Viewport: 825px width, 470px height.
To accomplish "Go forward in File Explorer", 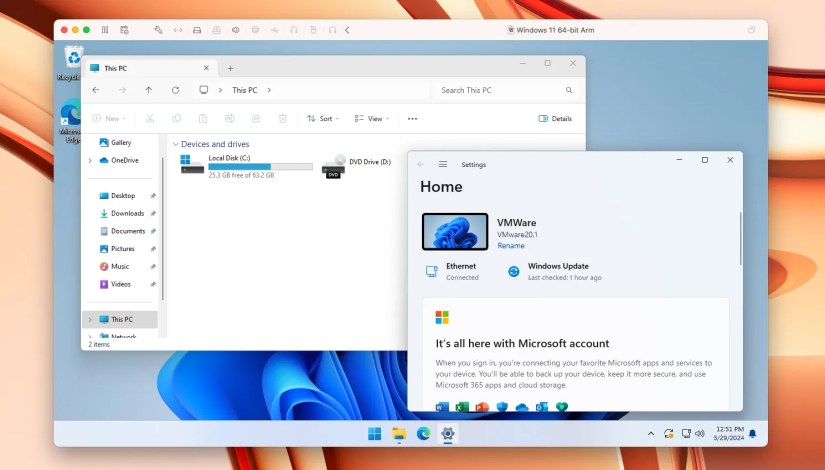I will point(123,90).
